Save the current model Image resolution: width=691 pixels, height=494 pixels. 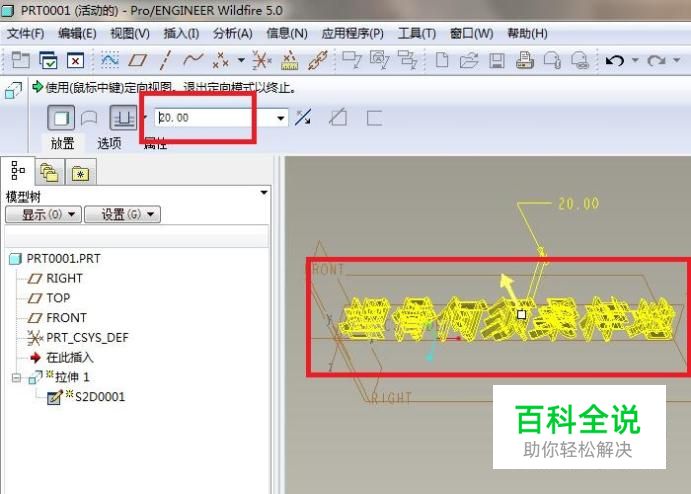[497, 60]
